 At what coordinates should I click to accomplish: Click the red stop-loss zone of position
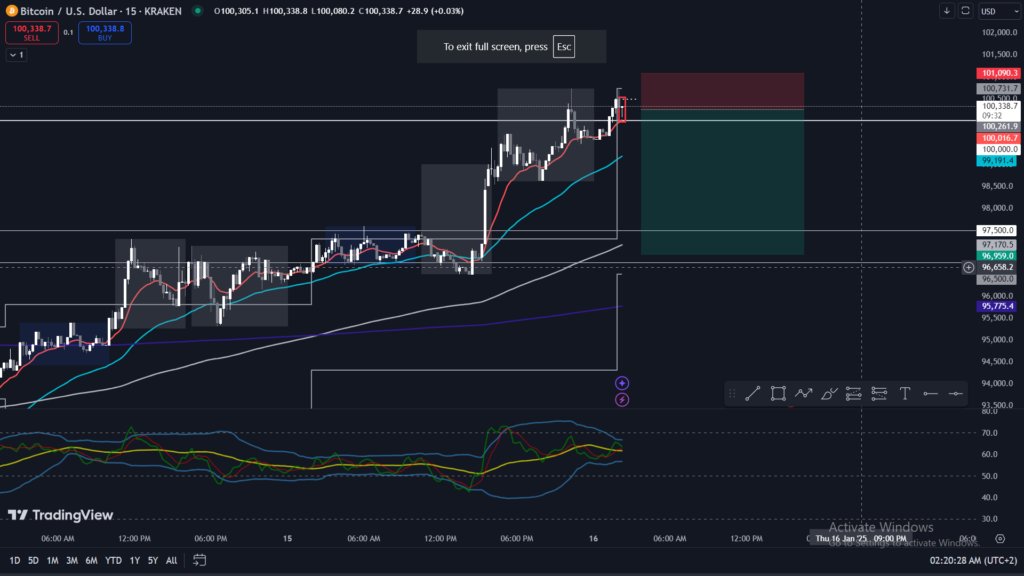click(722, 90)
